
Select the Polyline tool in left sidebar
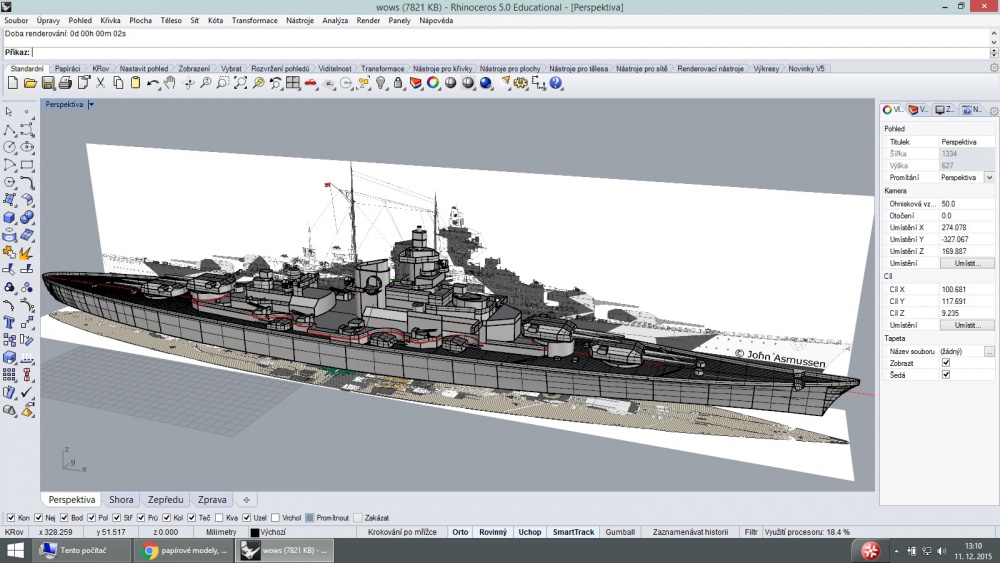[x=9, y=130]
